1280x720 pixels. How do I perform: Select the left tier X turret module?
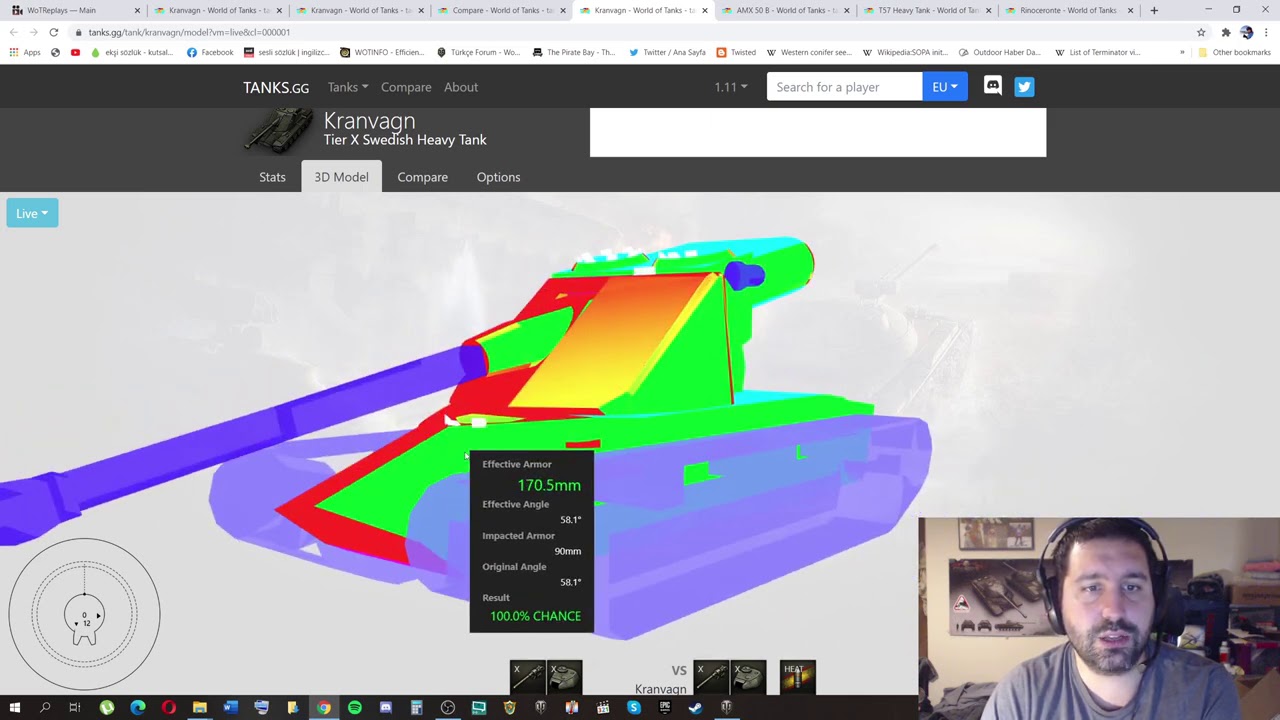tap(564, 676)
